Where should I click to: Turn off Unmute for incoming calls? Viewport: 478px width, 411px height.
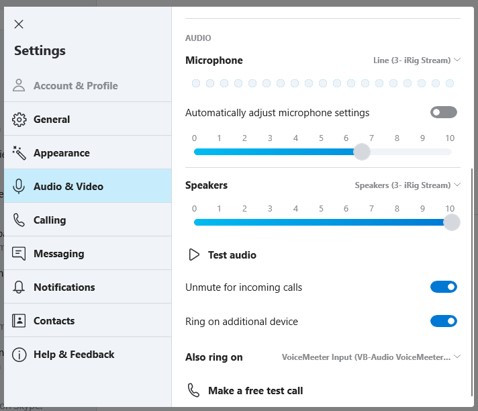pos(443,287)
